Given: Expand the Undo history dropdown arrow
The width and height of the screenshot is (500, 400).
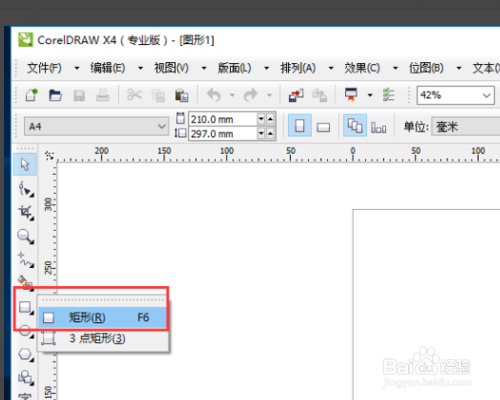Looking at the screenshot, I should click(232, 95).
